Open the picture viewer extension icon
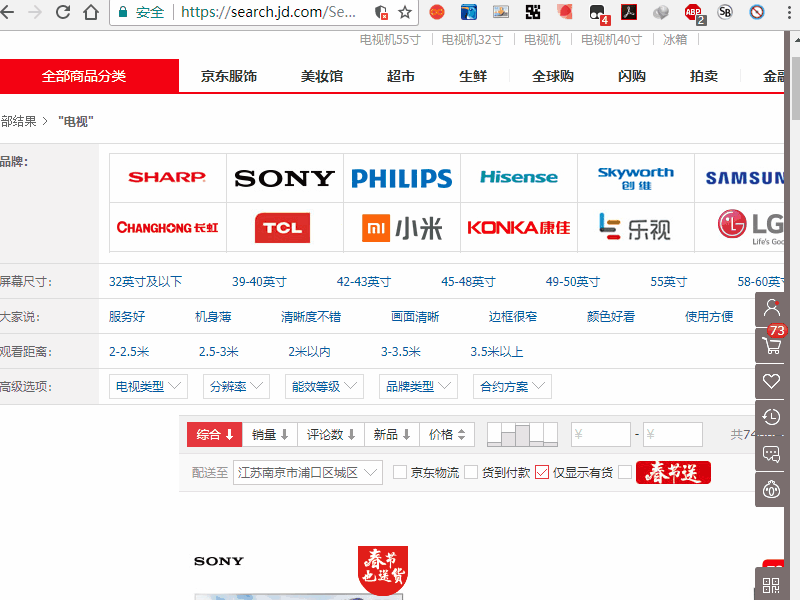The height and width of the screenshot is (600, 800). (x=501, y=12)
